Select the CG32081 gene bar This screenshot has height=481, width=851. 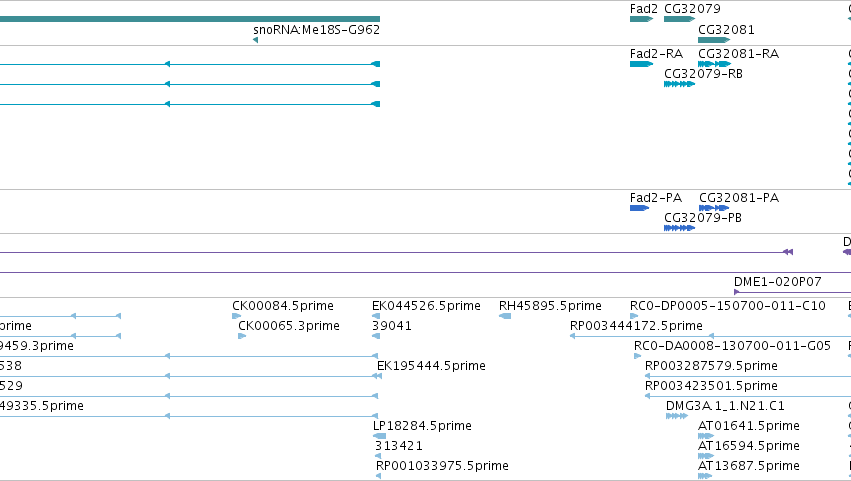pyautogui.click(x=714, y=40)
